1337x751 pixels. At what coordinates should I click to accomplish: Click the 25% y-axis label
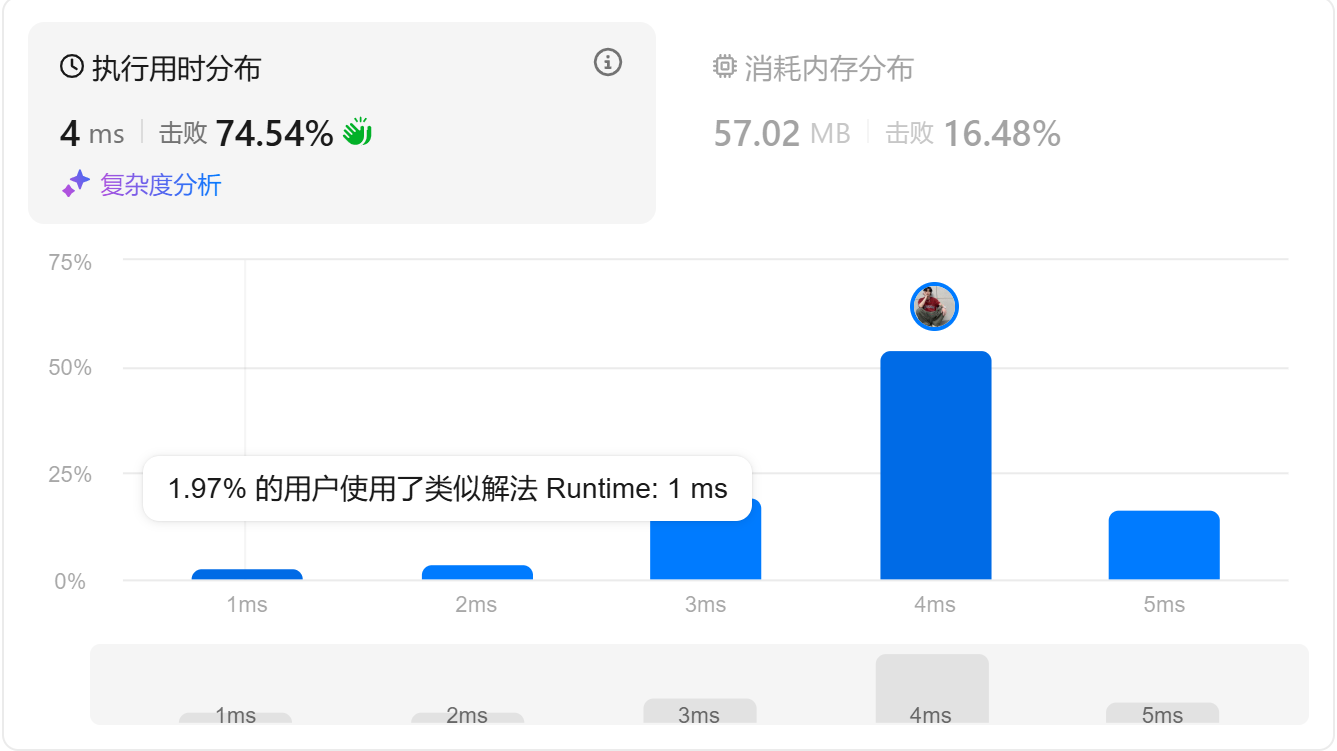(x=70, y=474)
